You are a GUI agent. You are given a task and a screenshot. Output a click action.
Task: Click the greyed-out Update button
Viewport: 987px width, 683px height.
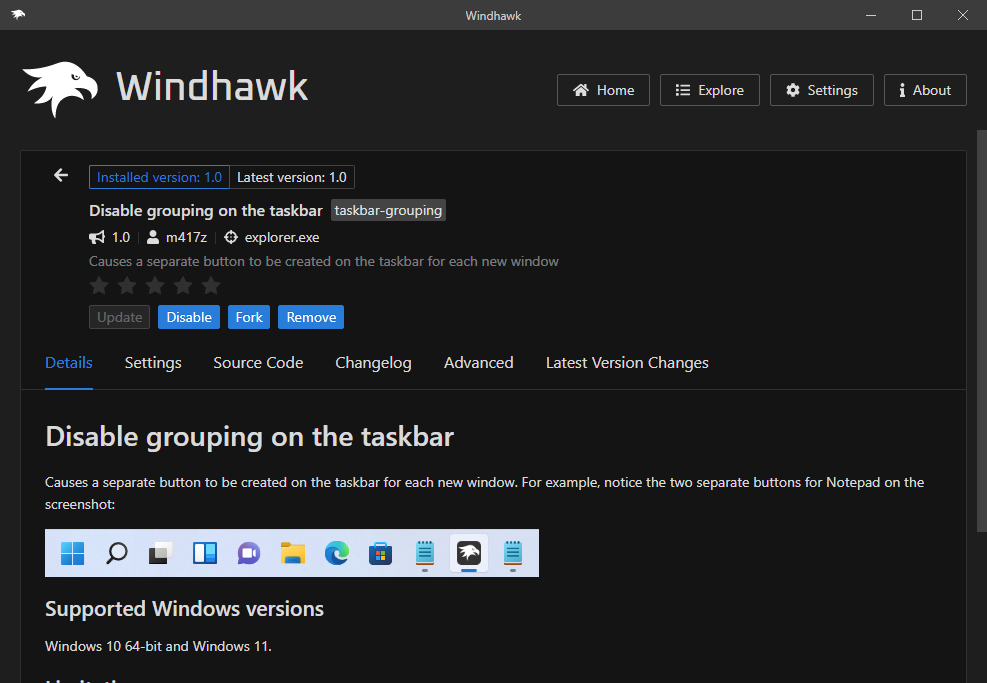119,317
